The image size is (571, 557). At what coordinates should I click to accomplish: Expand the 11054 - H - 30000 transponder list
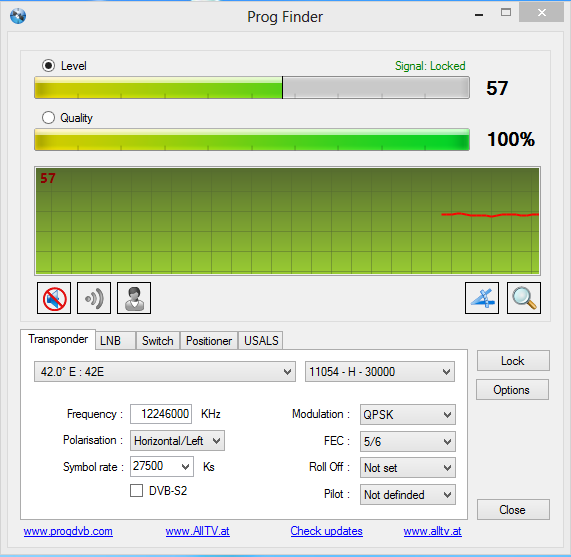point(380,371)
